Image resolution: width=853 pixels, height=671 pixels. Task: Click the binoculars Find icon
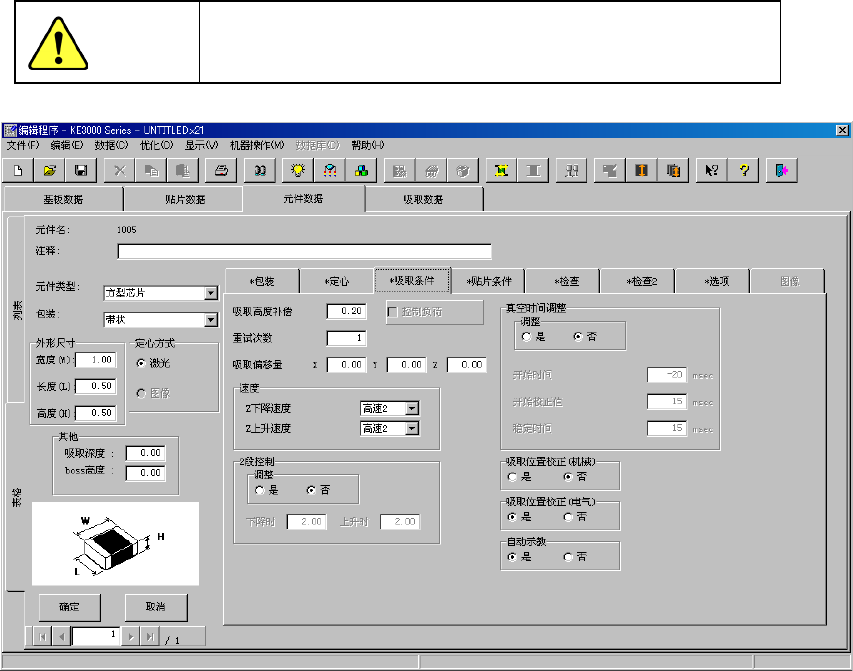(x=260, y=171)
